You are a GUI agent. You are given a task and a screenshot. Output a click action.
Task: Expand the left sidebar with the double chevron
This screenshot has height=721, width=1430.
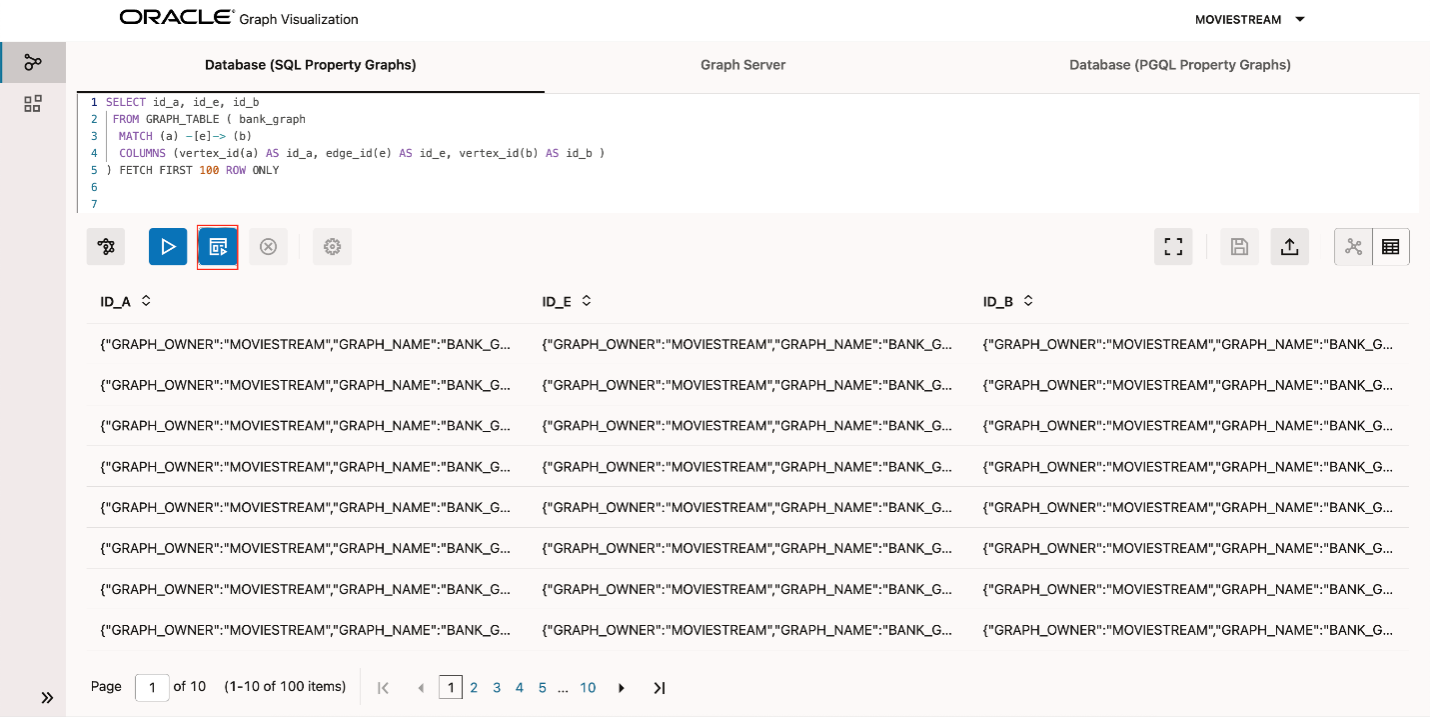[47, 697]
